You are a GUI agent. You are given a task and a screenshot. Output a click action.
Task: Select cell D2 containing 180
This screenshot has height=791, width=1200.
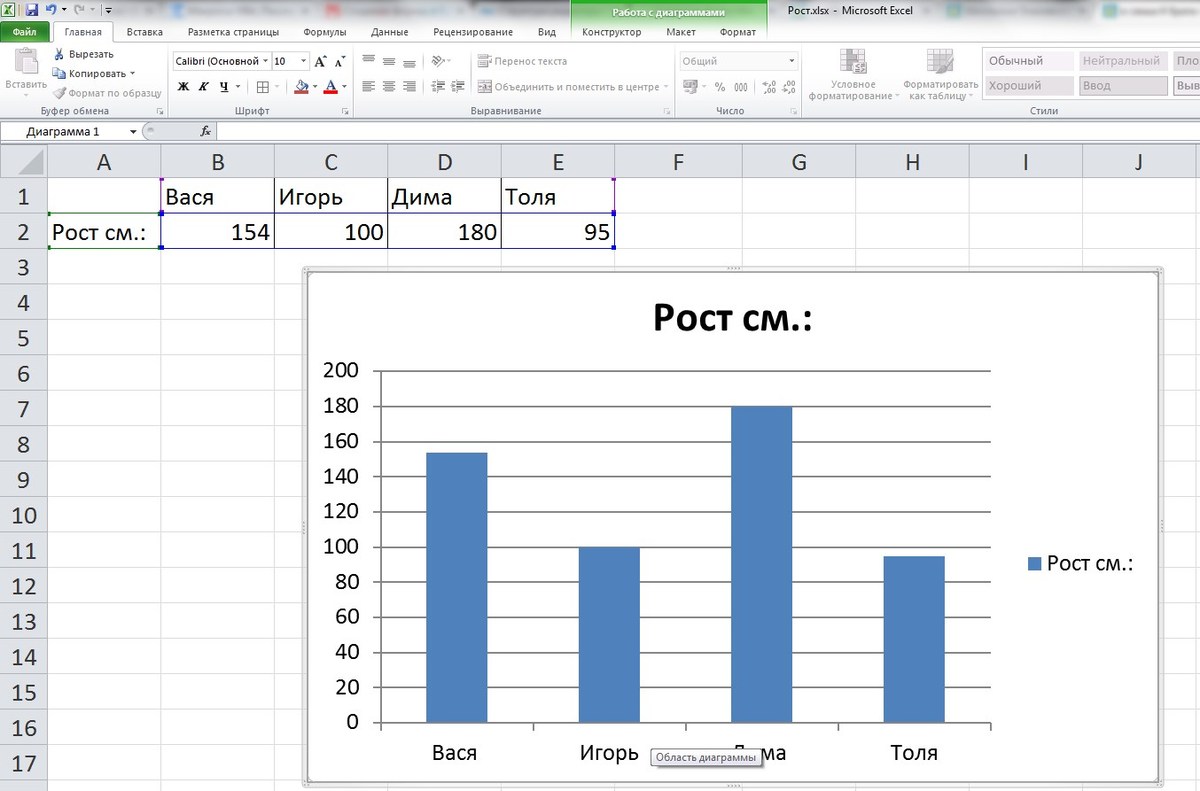[444, 232]
